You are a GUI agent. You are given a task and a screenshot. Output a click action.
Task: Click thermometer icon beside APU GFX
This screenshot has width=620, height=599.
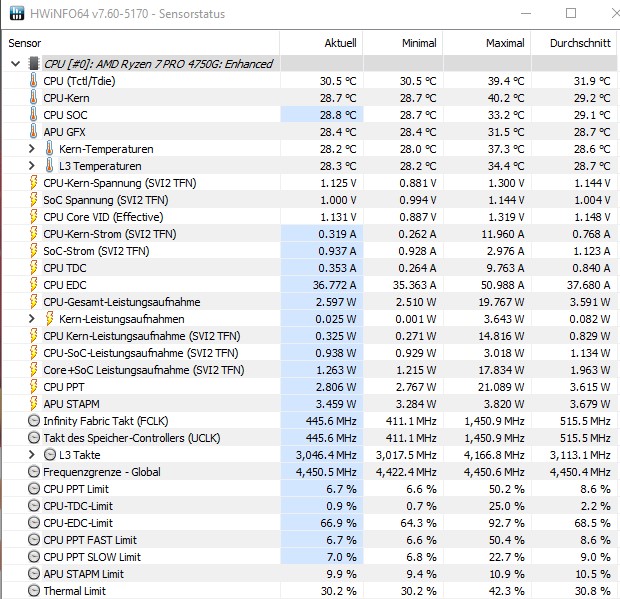click(x=34, y=132)
